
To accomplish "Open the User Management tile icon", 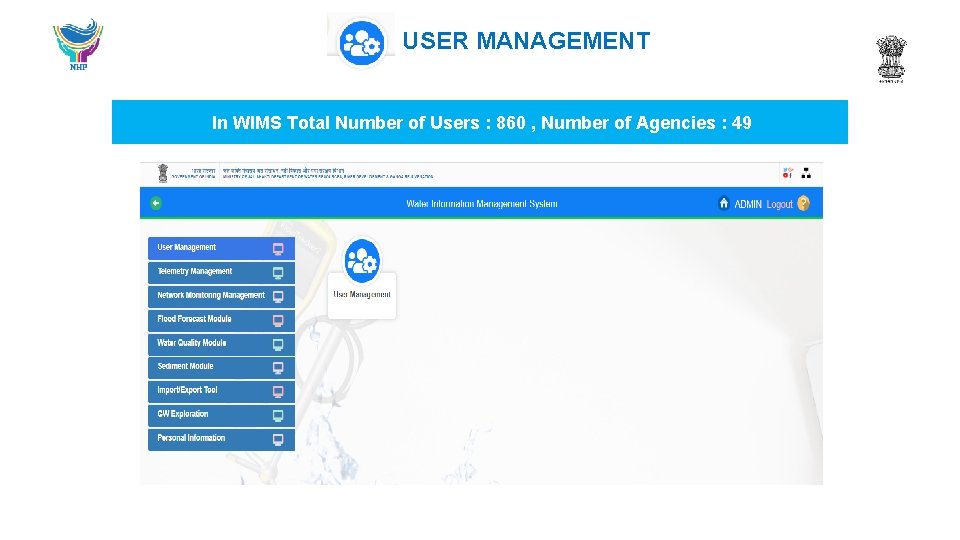I will (362, 261).
